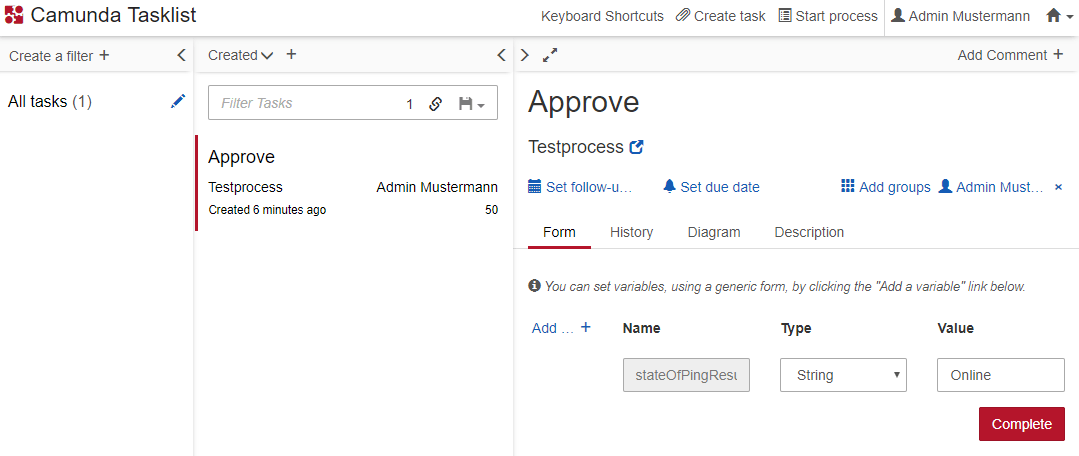Switch to the History tab
Viewport: 1079px width, 456px height.
click(x=631, y=232)
